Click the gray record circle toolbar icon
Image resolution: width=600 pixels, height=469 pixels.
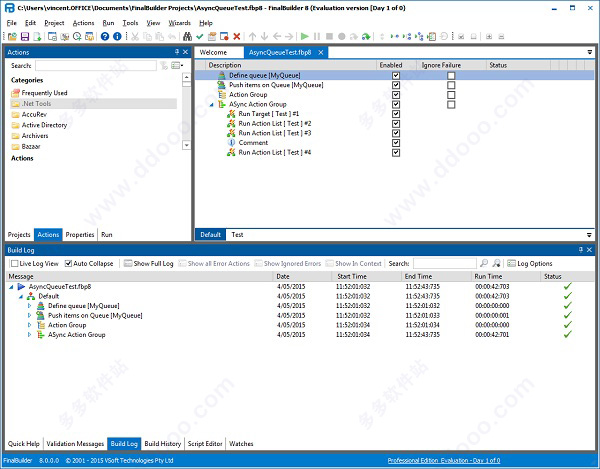[342, 36]
